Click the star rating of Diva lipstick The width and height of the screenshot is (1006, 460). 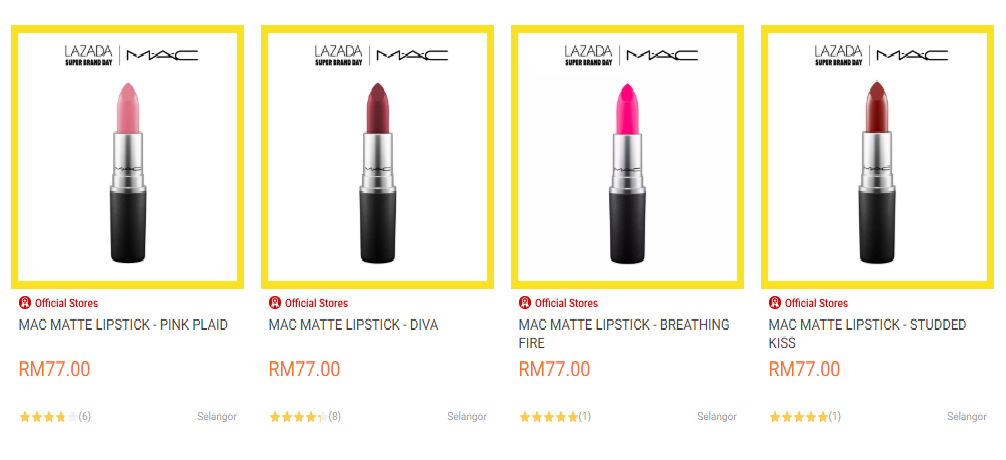point(298,417)
